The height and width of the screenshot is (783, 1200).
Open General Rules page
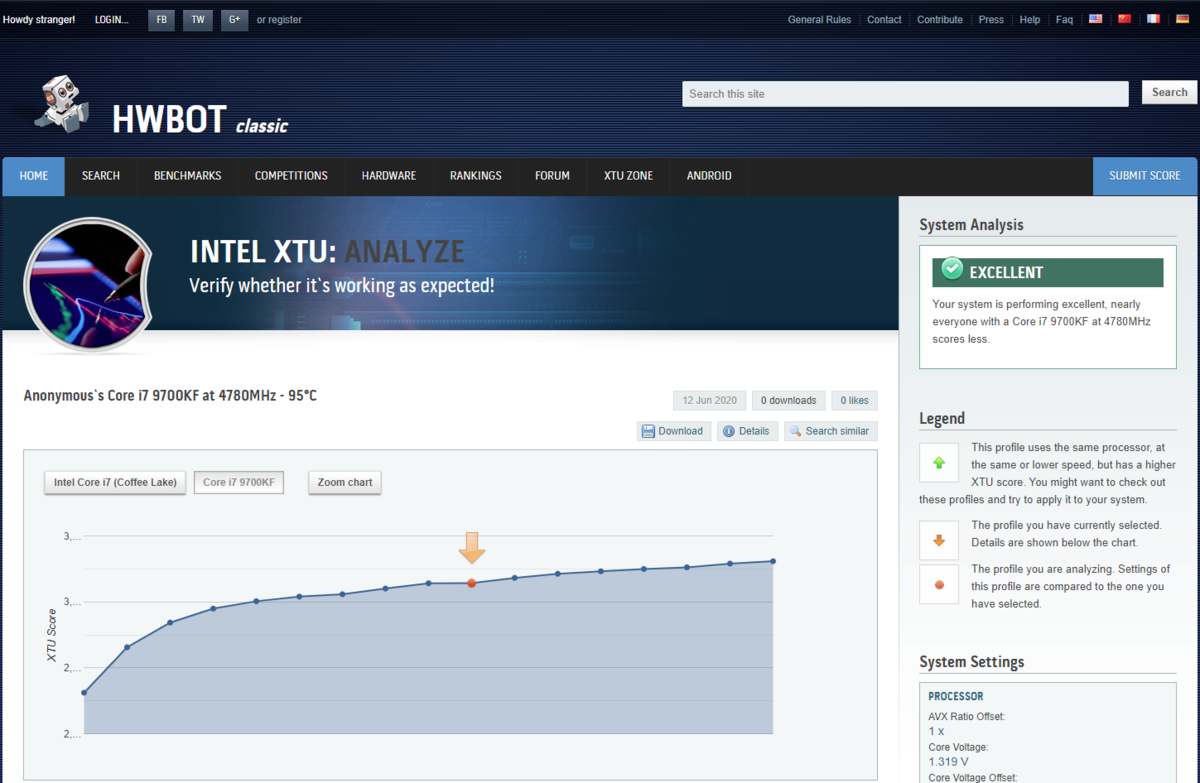[x=819, y=19]
